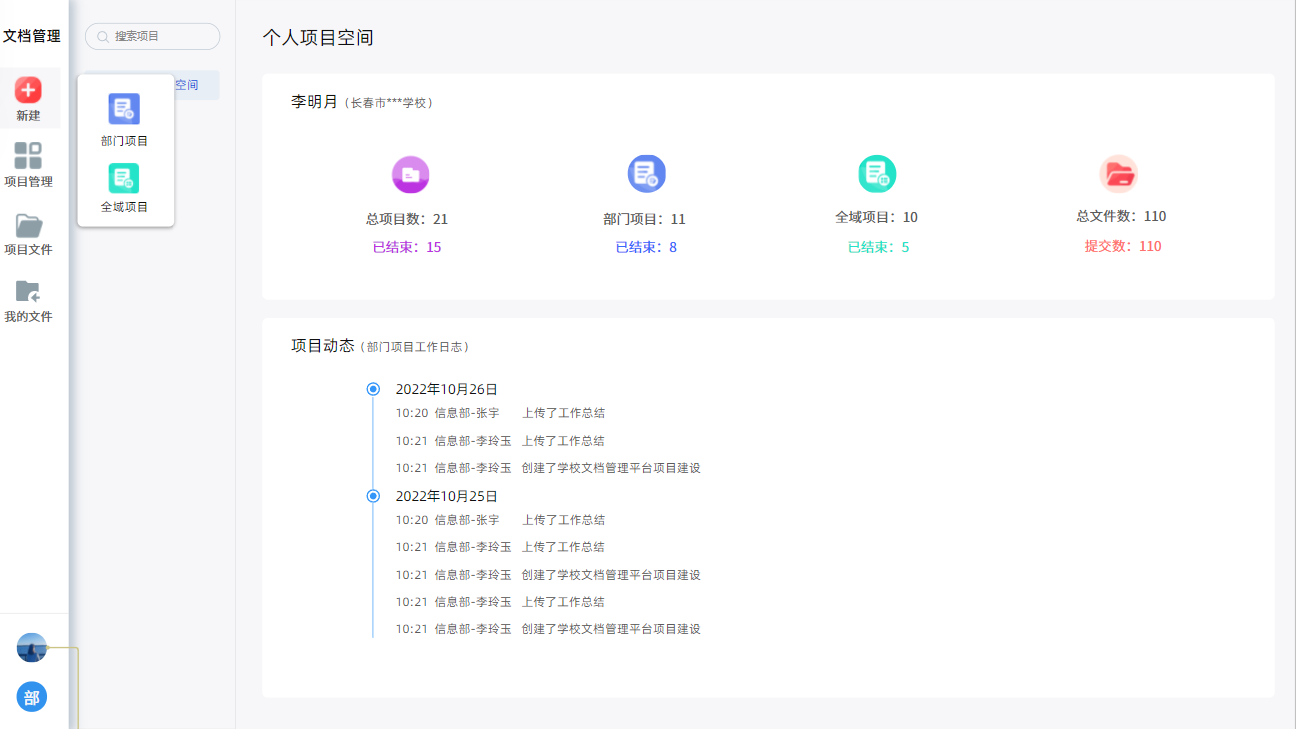Open 项目文件 folder icon

coord(28,225)
